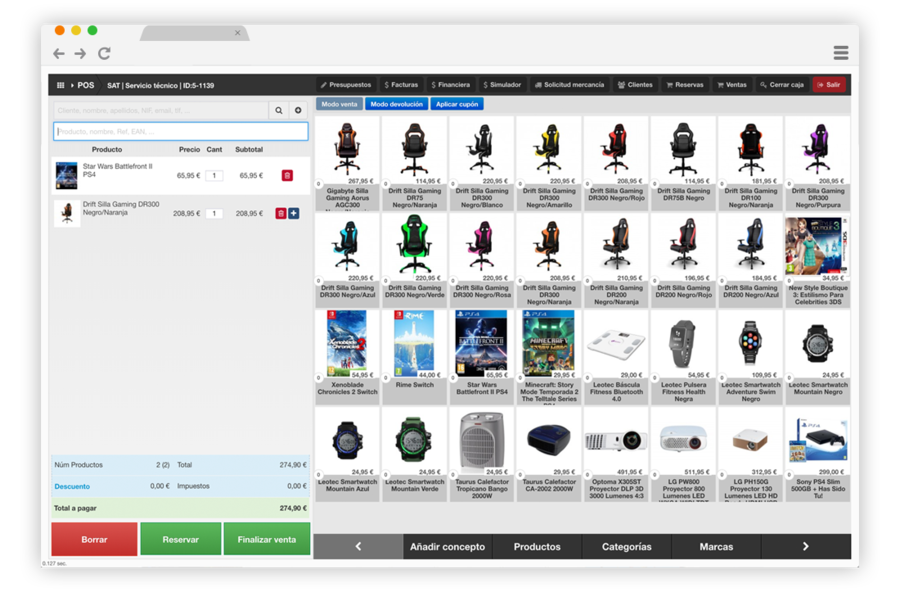Click blue plus icon on Drift DR300 row
Viewport: 900px width, 601px height.
(293, 214)
